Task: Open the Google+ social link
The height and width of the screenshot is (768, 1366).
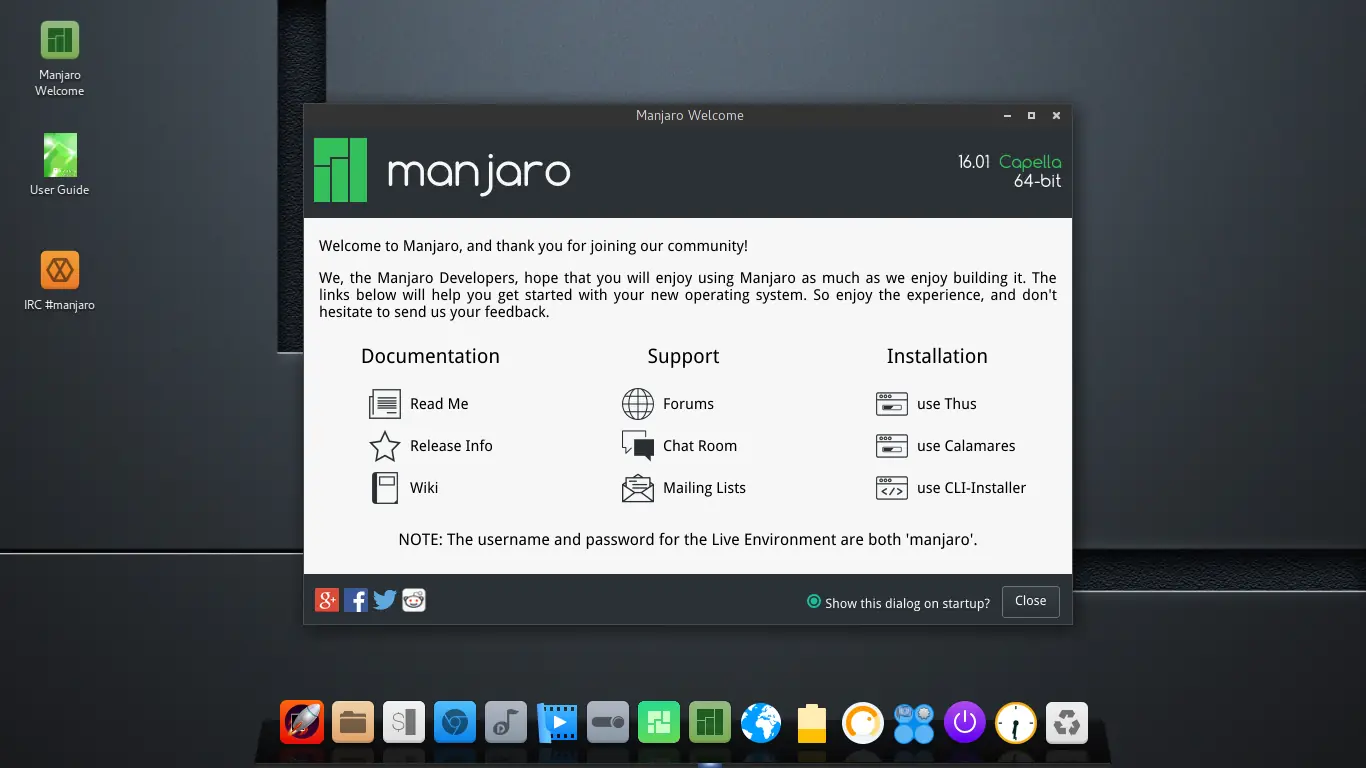Action: [327, 600]
